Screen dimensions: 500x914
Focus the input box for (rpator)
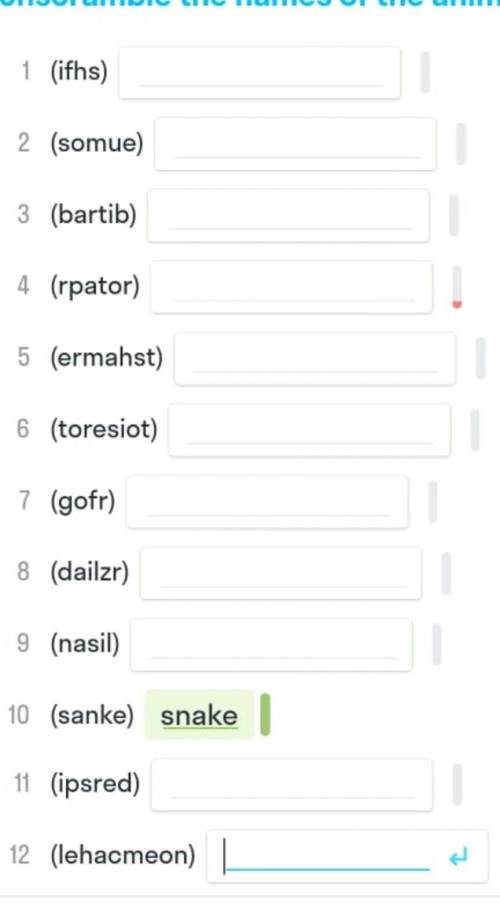coord(291,287)
